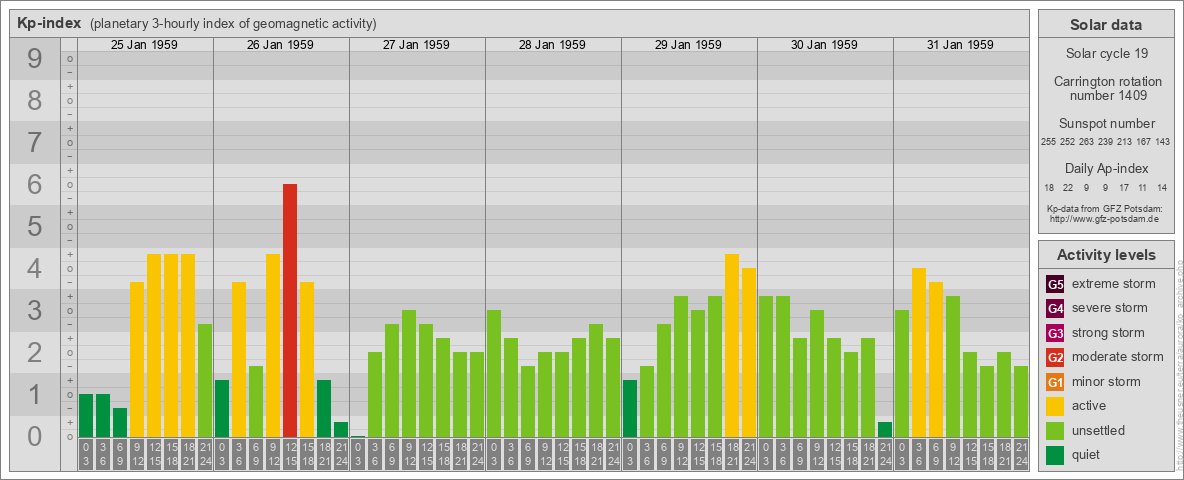Click the Kp scale number 6

coord(35,184)
